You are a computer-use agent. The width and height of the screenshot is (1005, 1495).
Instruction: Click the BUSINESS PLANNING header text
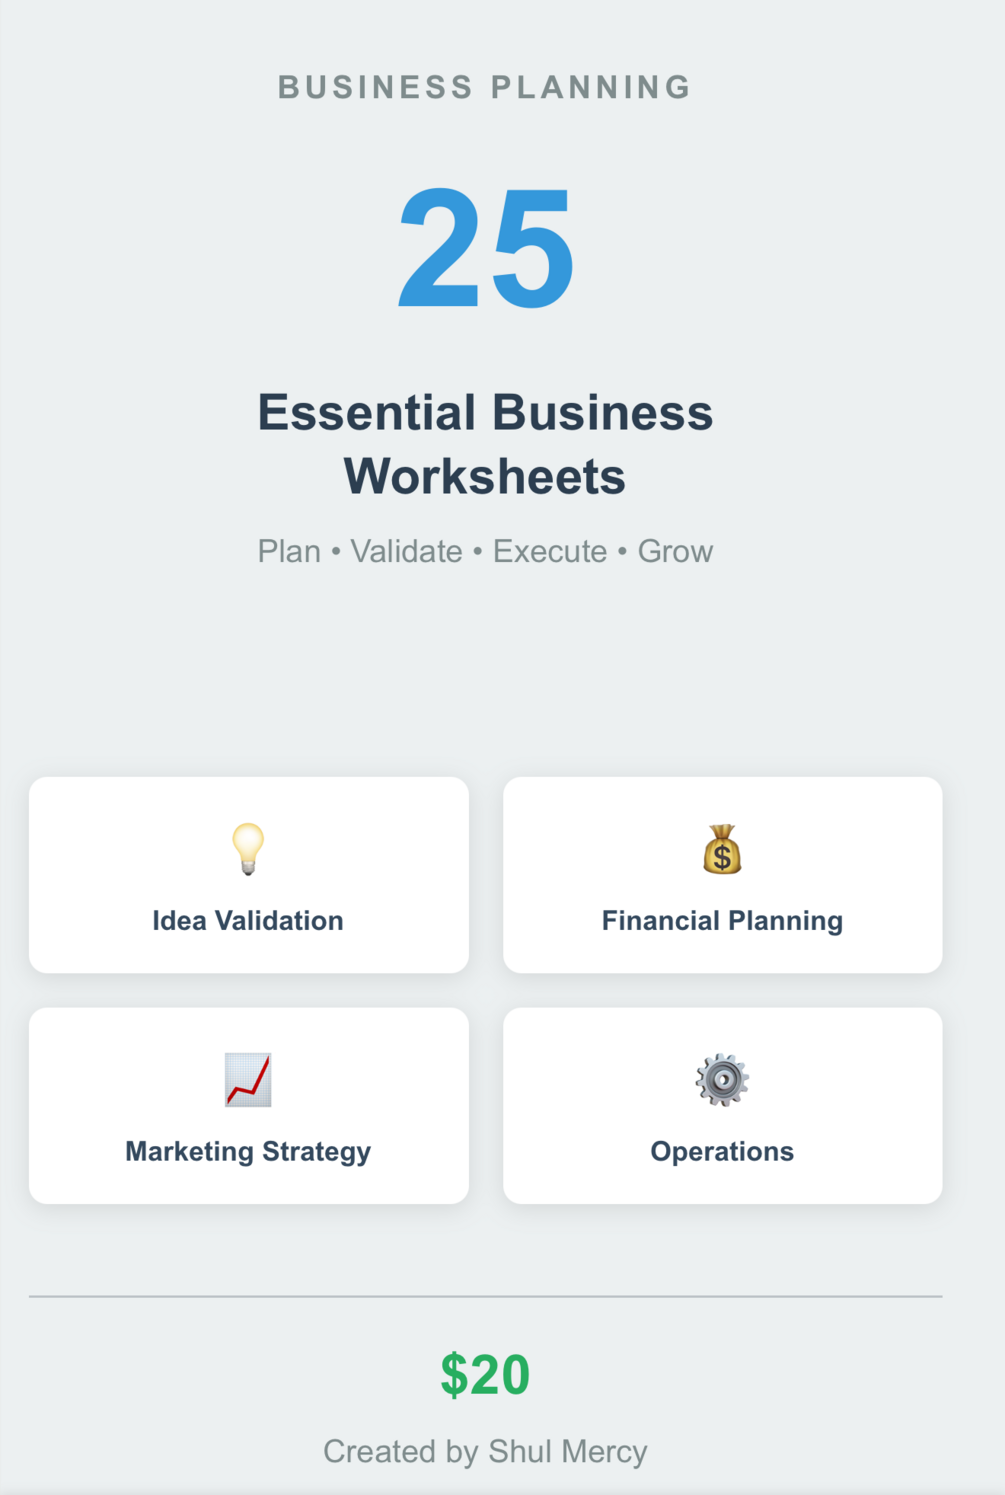point(485,88)
